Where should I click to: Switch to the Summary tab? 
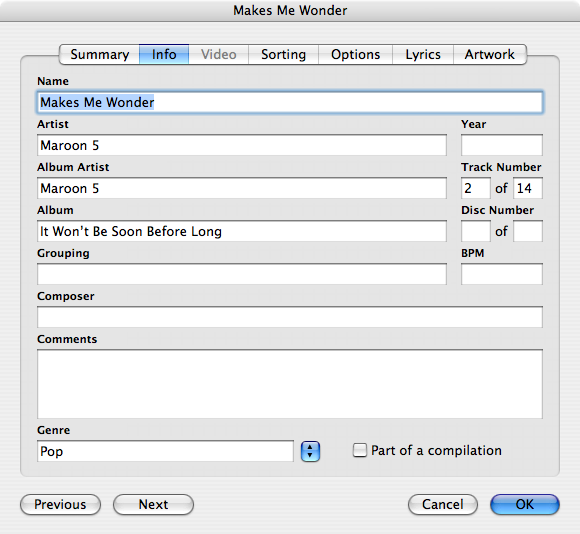[x=99, y=54]
